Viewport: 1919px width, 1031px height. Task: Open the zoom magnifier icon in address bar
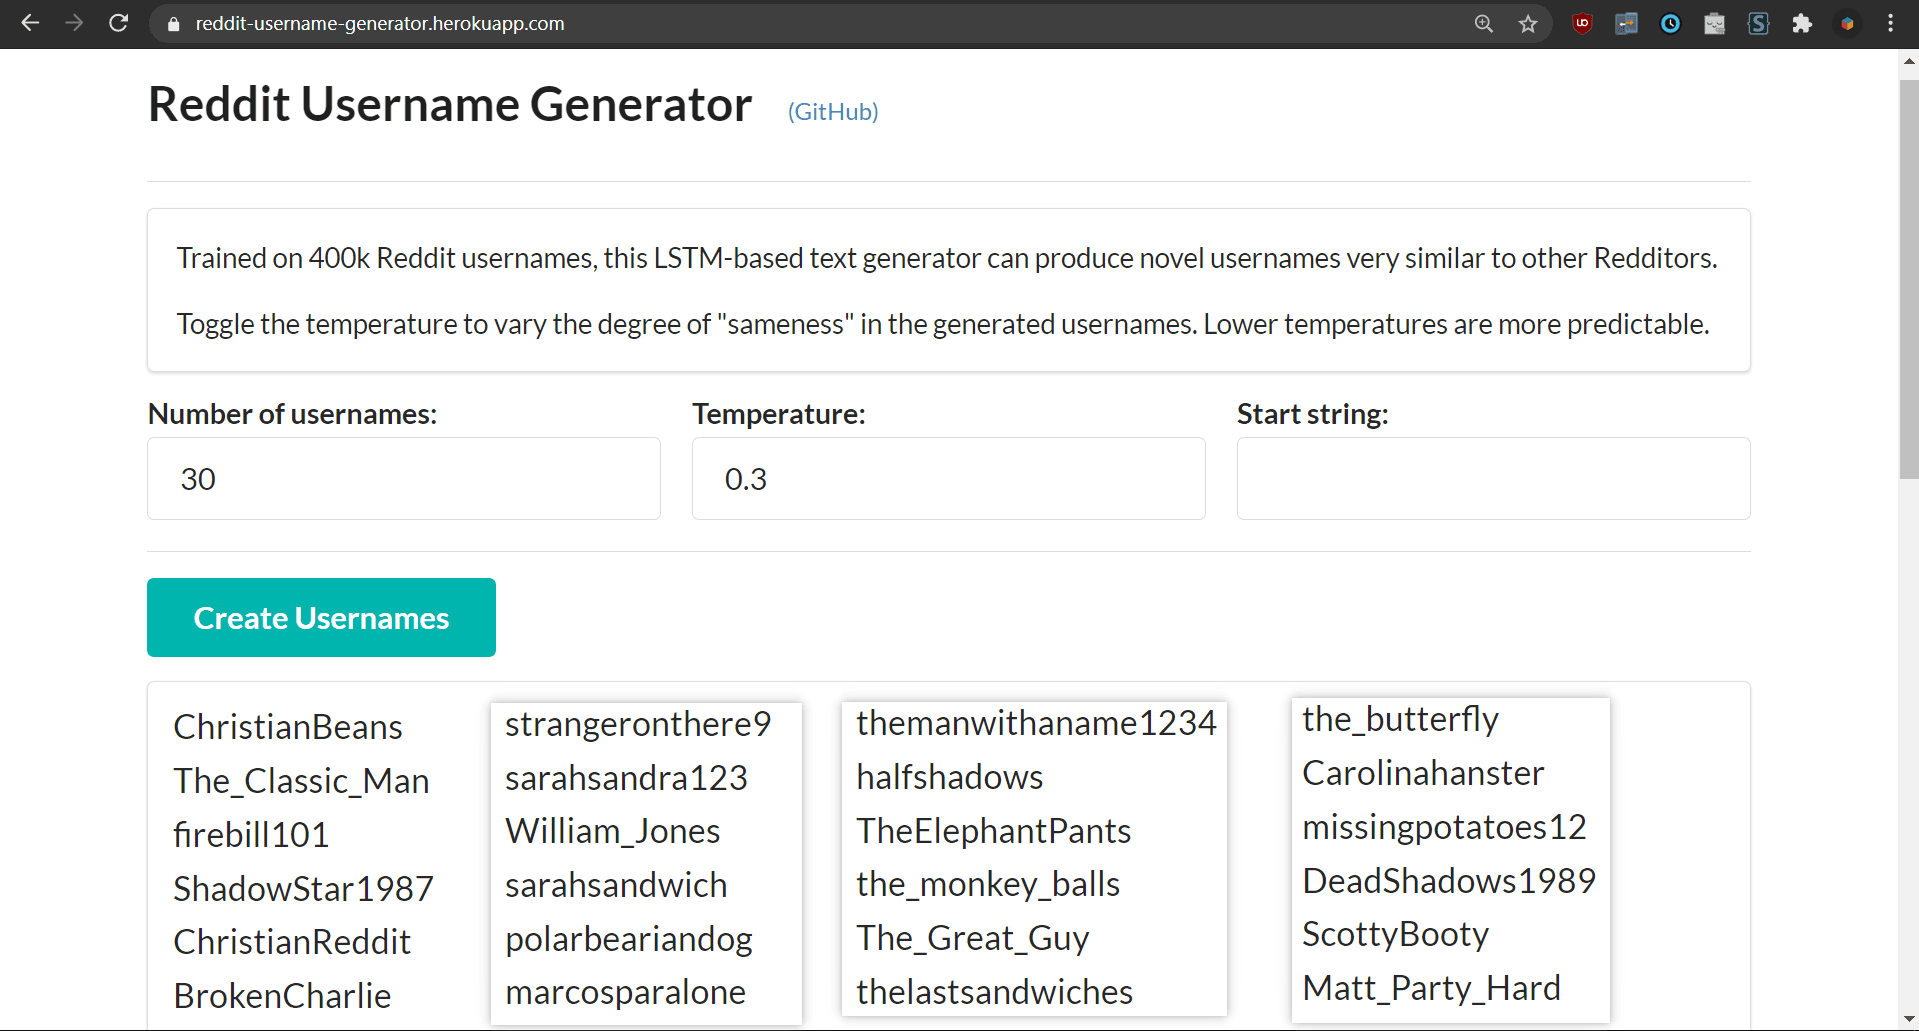tap(1484, 24)
